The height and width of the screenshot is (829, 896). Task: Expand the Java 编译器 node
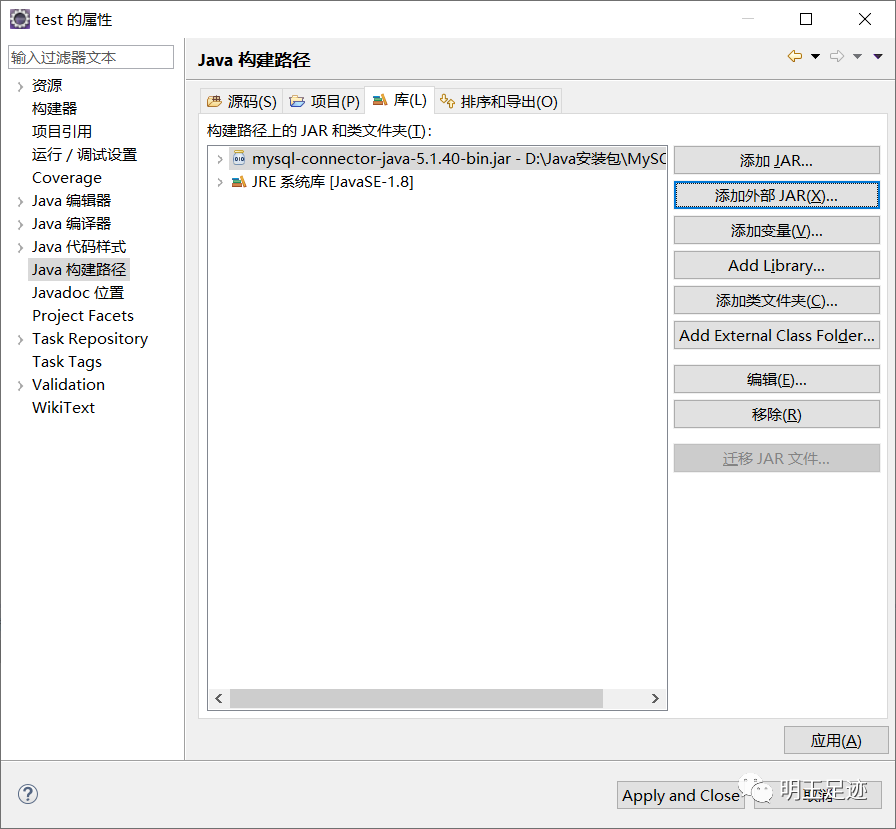(x=20, y=225)
